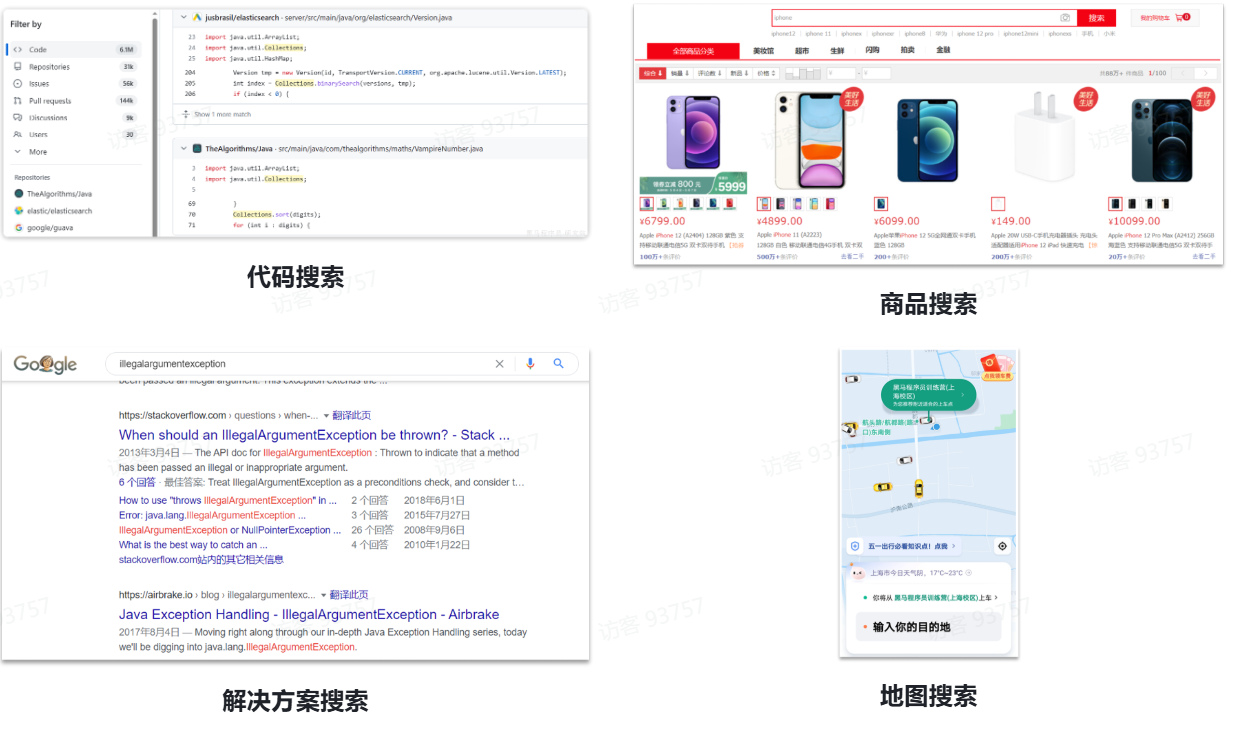
Task: Select the Code filter icon in GitHub sidebar
Action: [x=18, y=49]
